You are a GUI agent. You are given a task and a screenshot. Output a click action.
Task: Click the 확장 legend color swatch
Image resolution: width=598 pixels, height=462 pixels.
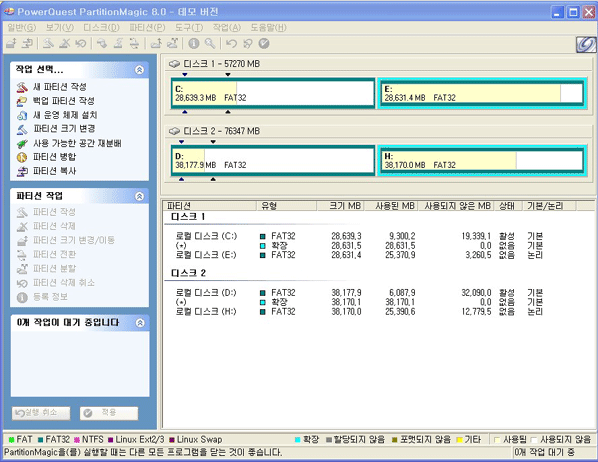pos(297,440)
